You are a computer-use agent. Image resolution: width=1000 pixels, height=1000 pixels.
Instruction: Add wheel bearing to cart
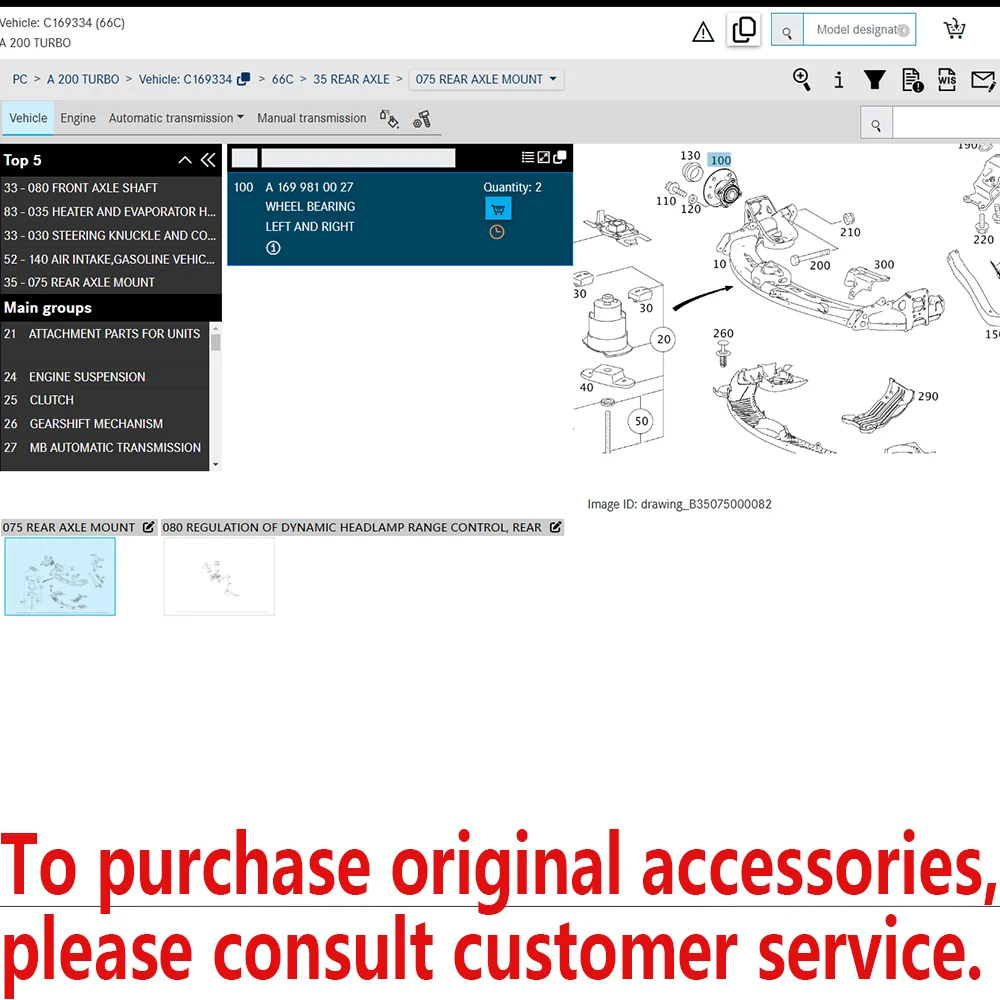[498, 209]
